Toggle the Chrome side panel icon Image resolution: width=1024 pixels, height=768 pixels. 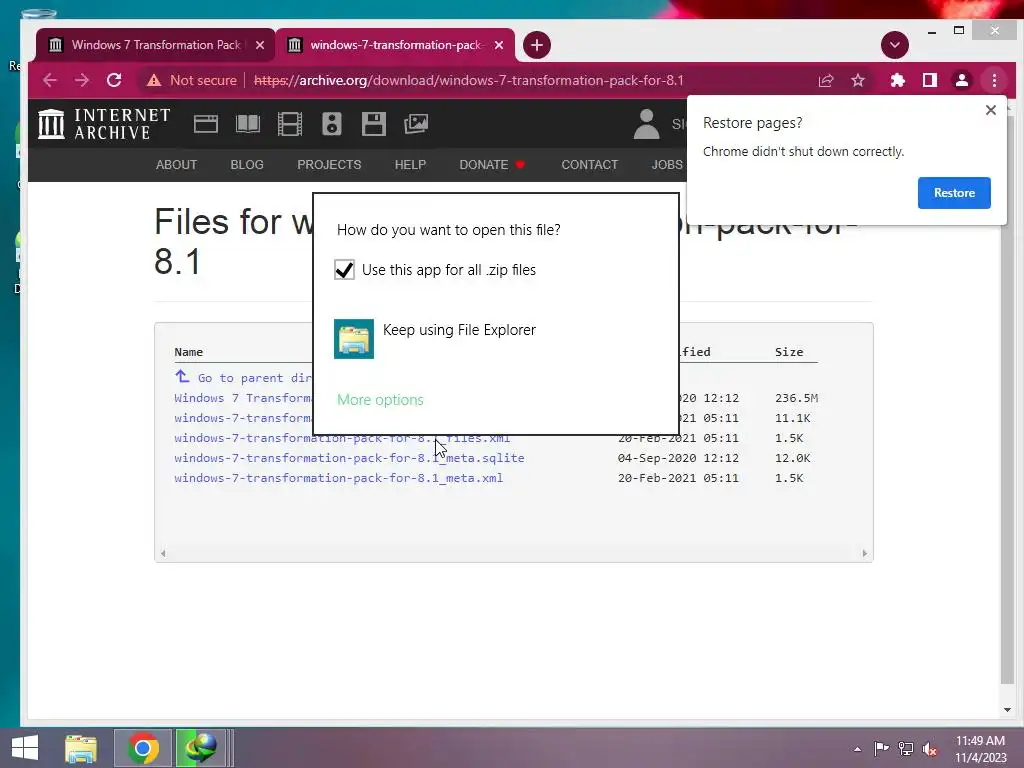pos(930,80)
